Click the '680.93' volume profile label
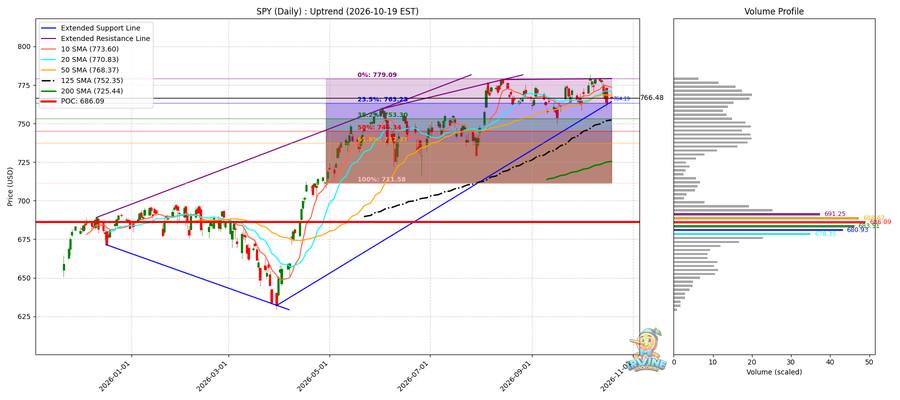Viewport: 900px width, 400px height. point(858,230)
